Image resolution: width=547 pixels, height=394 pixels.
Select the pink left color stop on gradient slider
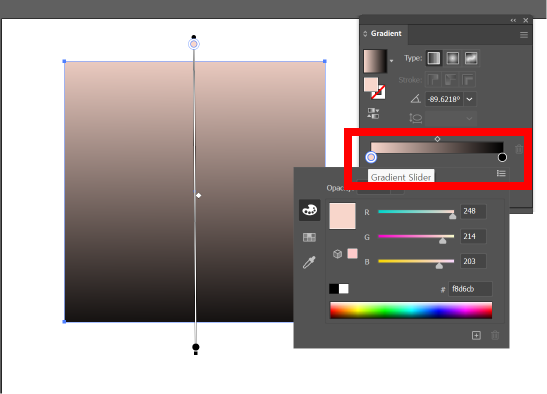(371, 157)
